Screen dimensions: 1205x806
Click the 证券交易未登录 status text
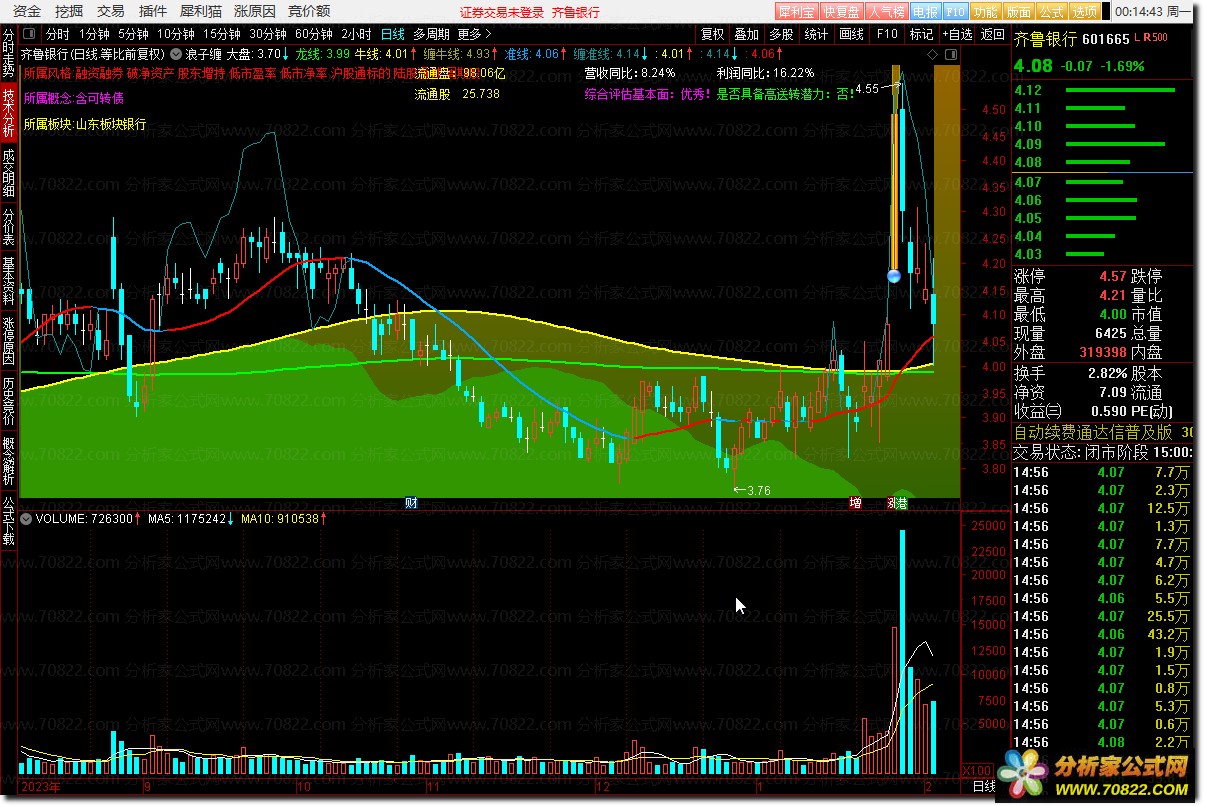[502, 12]
